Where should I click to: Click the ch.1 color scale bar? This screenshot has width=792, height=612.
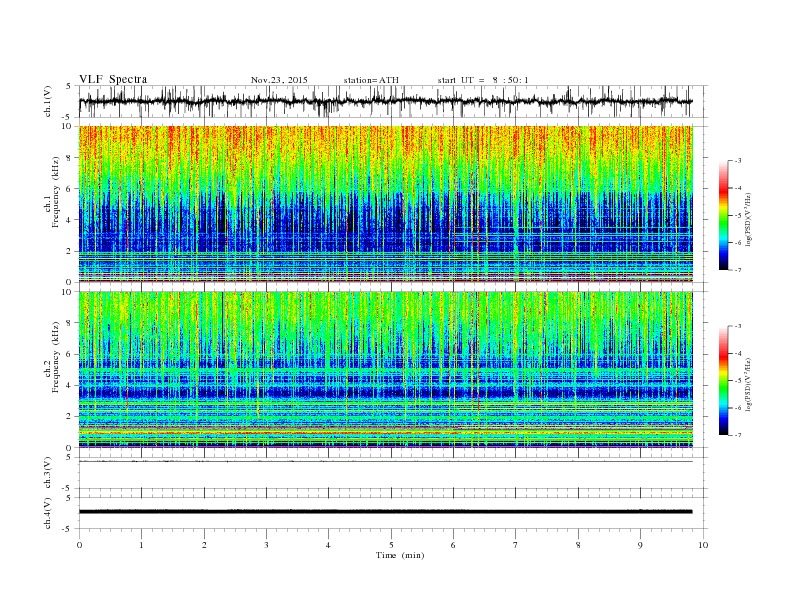tap(723, 215)
